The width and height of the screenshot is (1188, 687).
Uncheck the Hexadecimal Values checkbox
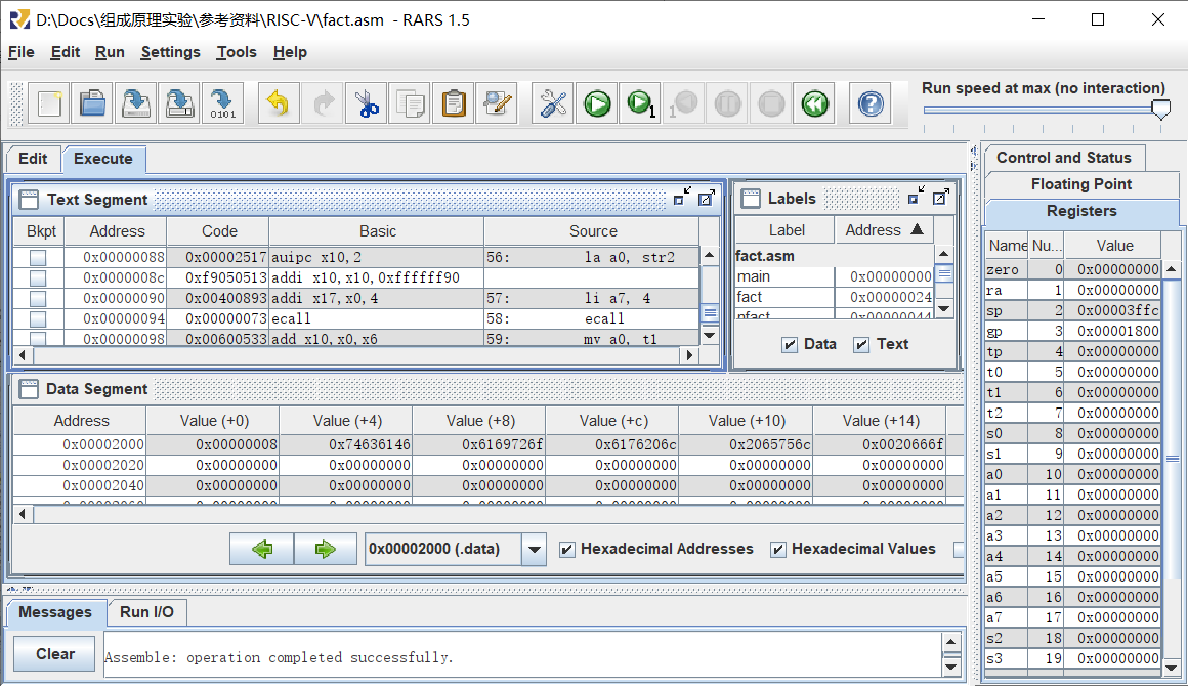(778, 549)
